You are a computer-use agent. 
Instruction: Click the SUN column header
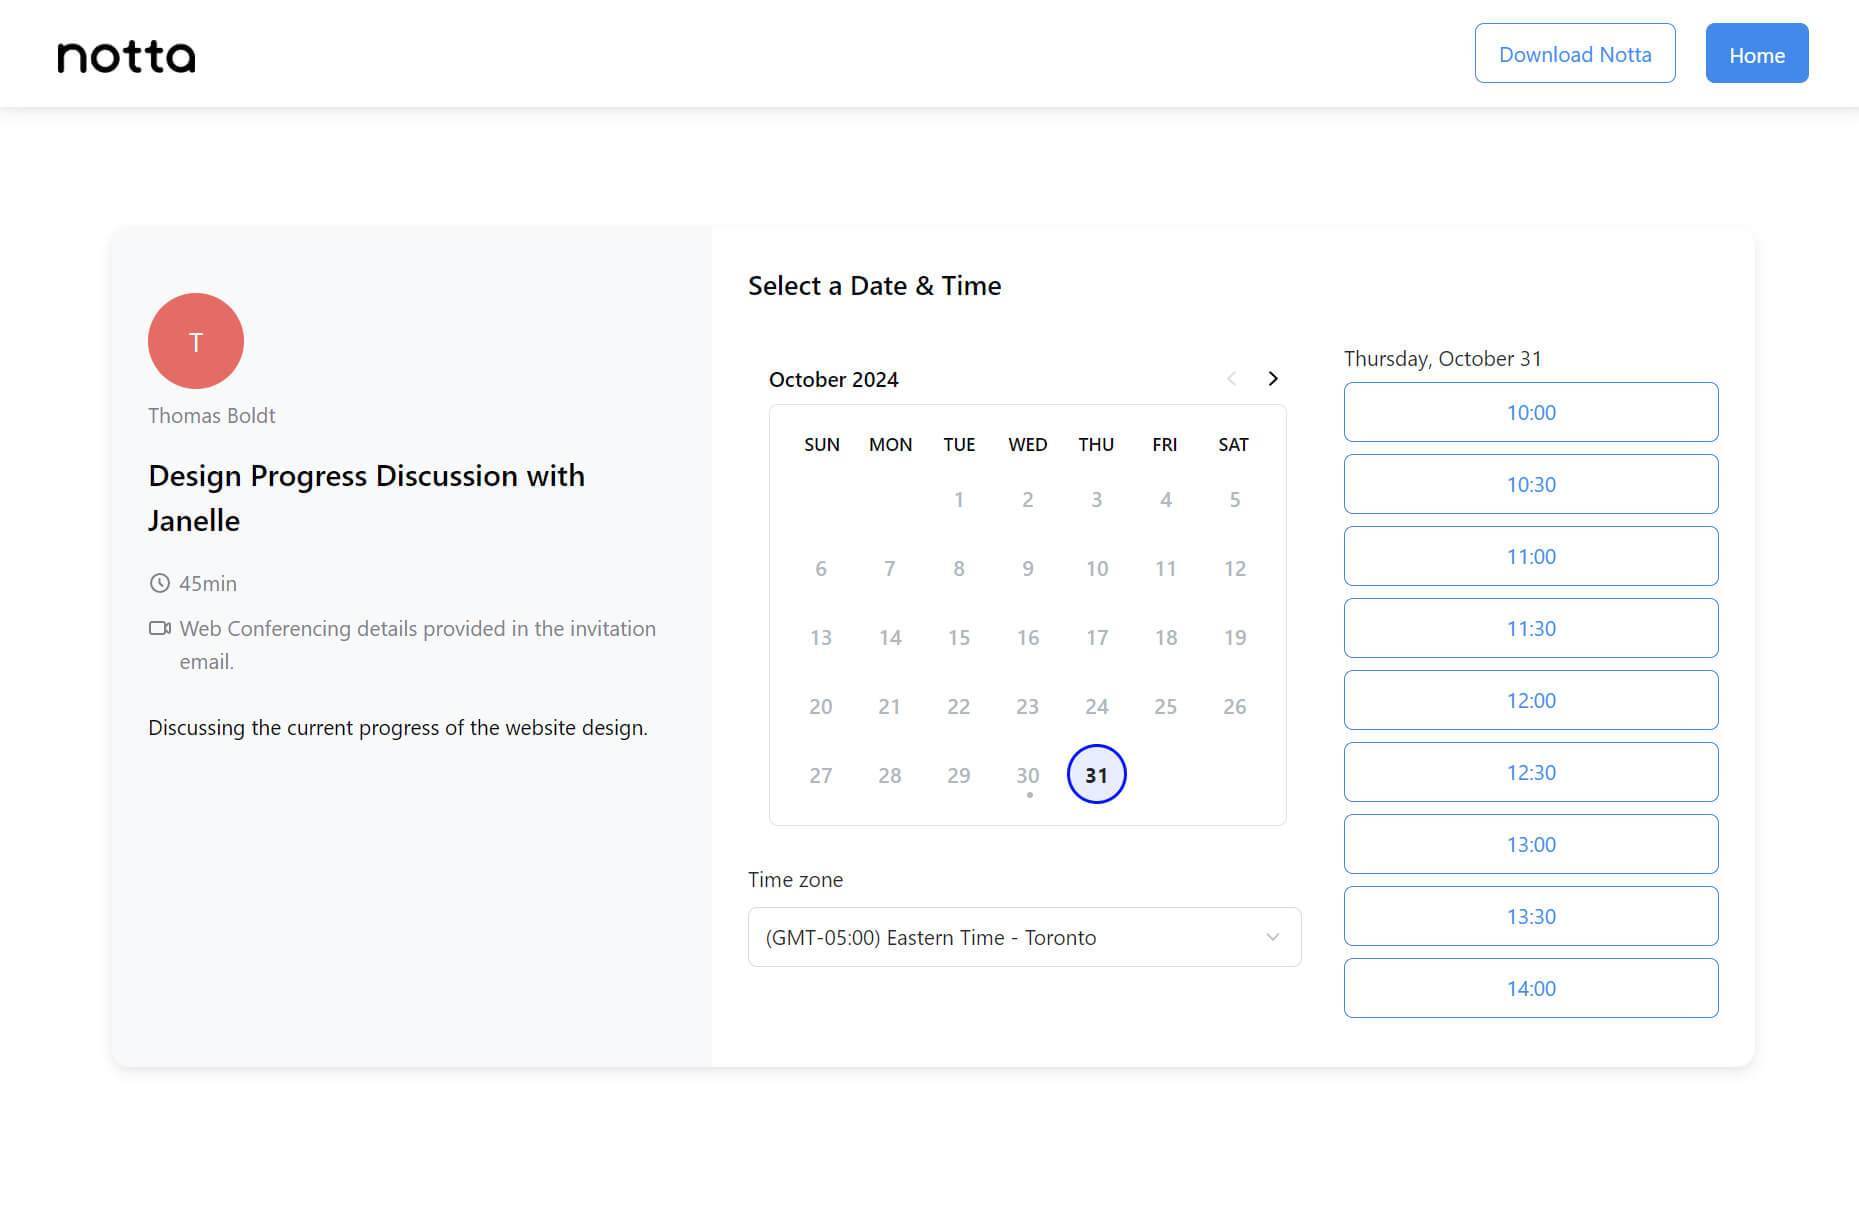coord(822,444)
